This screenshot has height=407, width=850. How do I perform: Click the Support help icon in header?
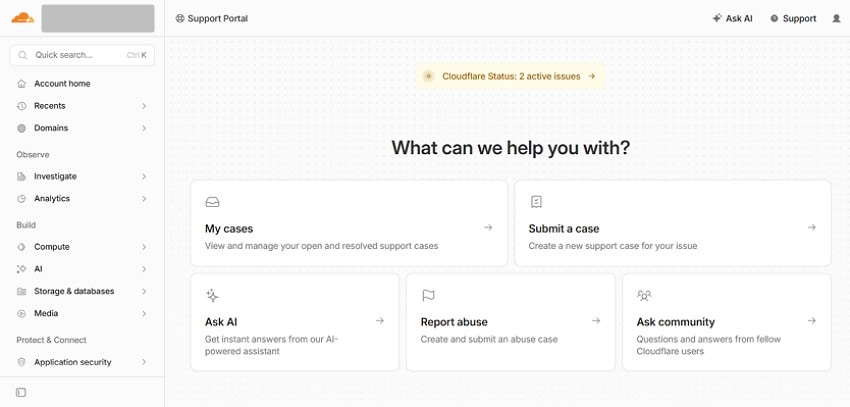[x=774, y=18]
